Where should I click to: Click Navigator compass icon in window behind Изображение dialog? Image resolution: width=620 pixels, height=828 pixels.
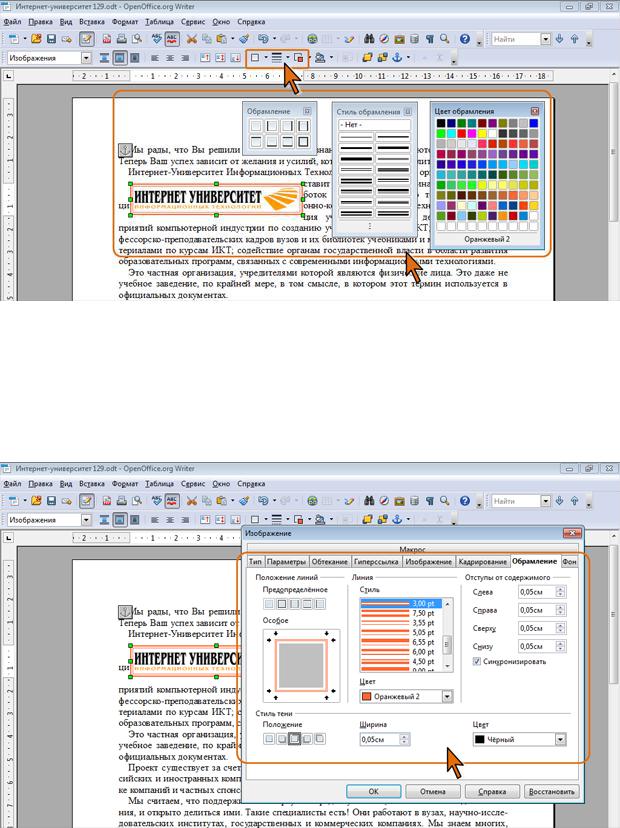(x=384, y=501)
